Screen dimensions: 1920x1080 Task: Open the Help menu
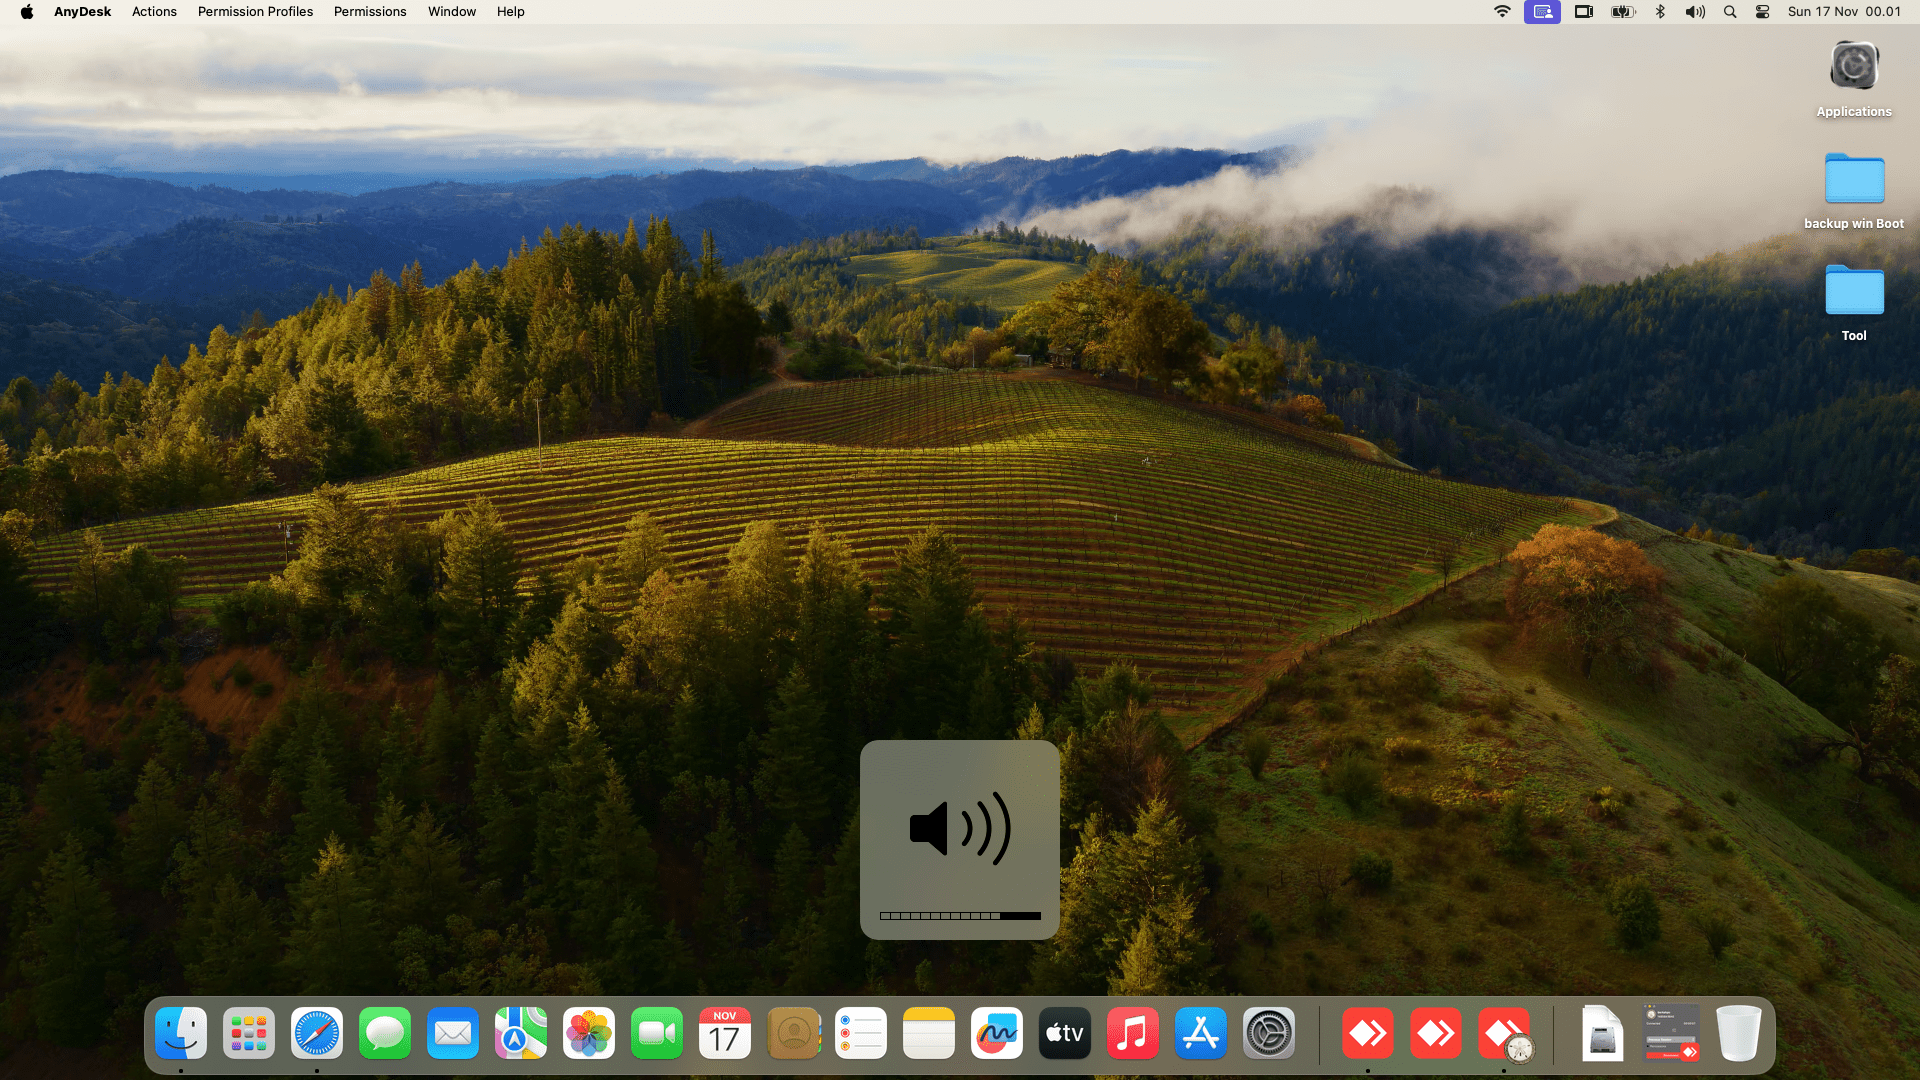(x=510, y=12)
